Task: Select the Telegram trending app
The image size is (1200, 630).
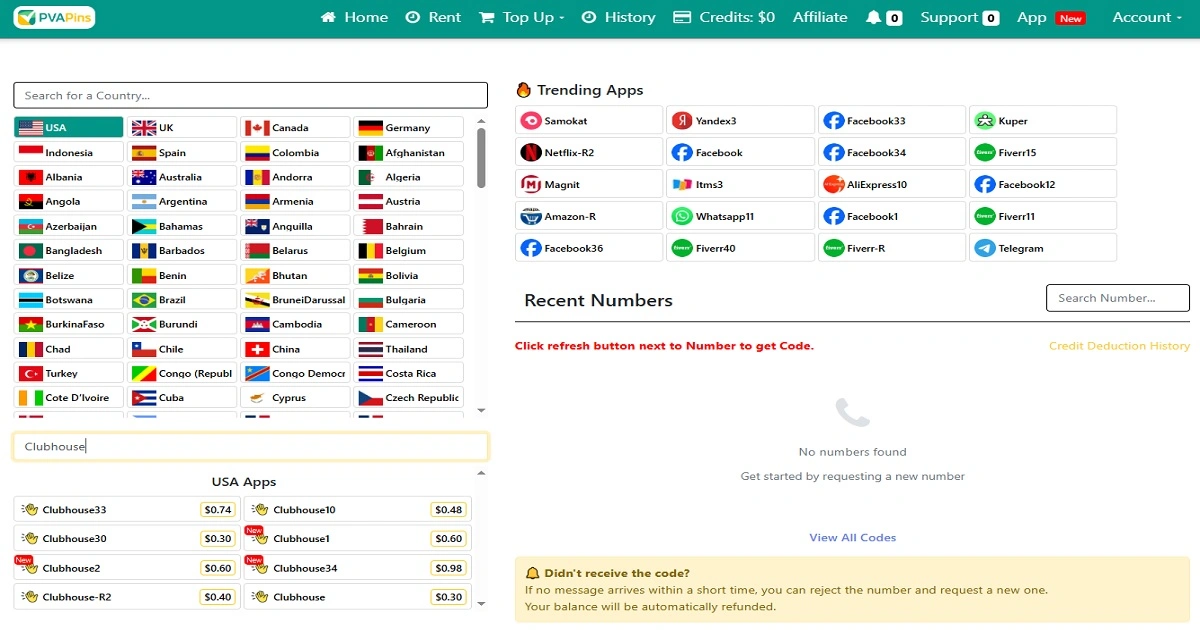Action: [1043, 248]
